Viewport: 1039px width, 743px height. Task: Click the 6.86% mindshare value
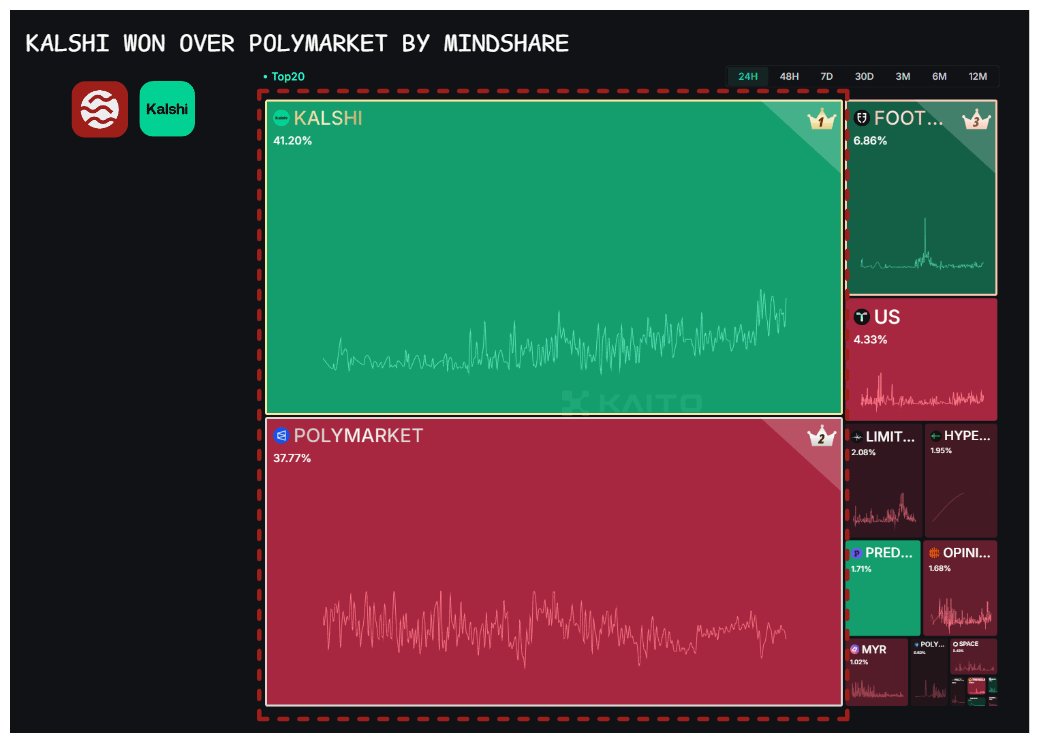870,141
